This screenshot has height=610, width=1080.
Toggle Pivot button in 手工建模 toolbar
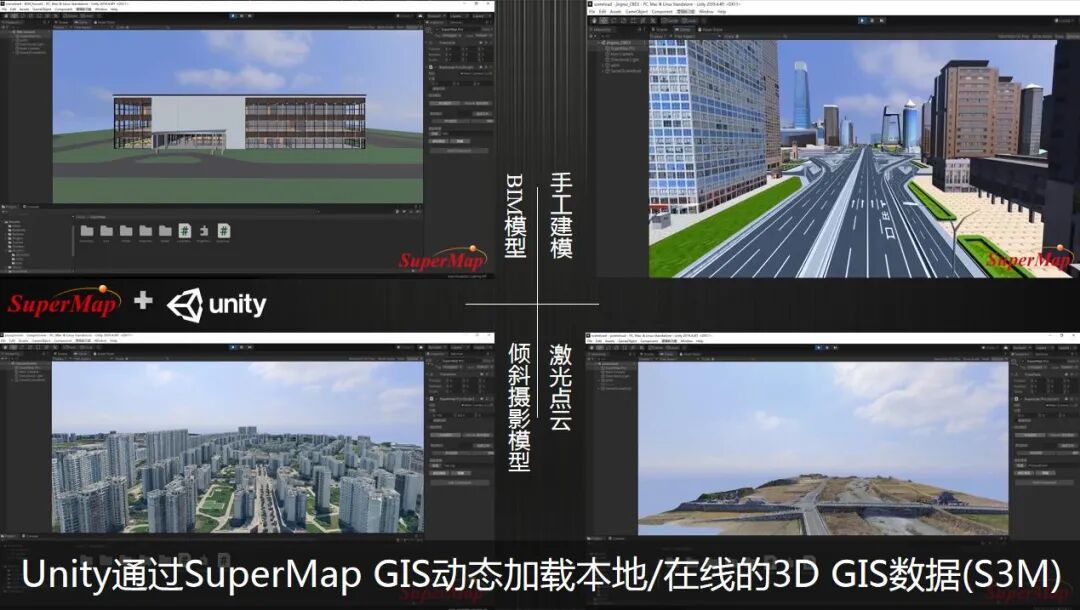point(669,21)
